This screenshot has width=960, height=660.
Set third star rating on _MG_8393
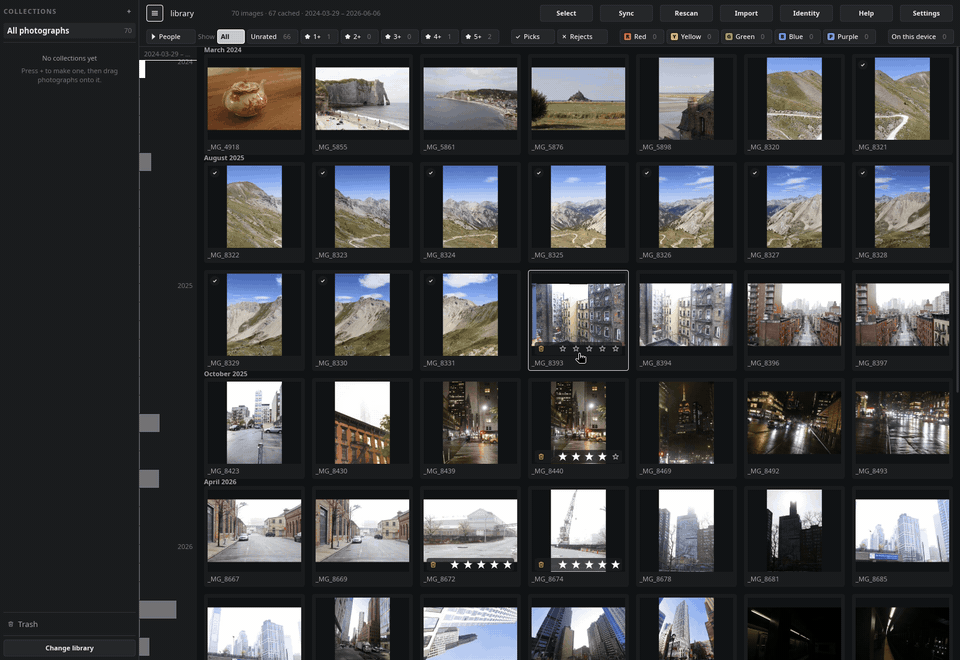[589, 349]
